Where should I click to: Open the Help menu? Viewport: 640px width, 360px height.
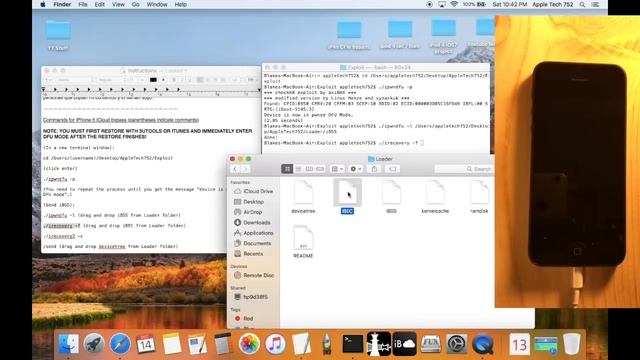click(x=181, y=4)
